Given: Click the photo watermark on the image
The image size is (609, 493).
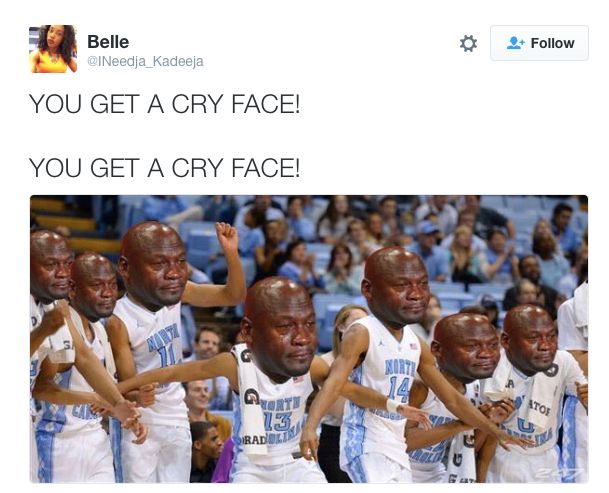Looking at the screenshot, I should [559, 472].
